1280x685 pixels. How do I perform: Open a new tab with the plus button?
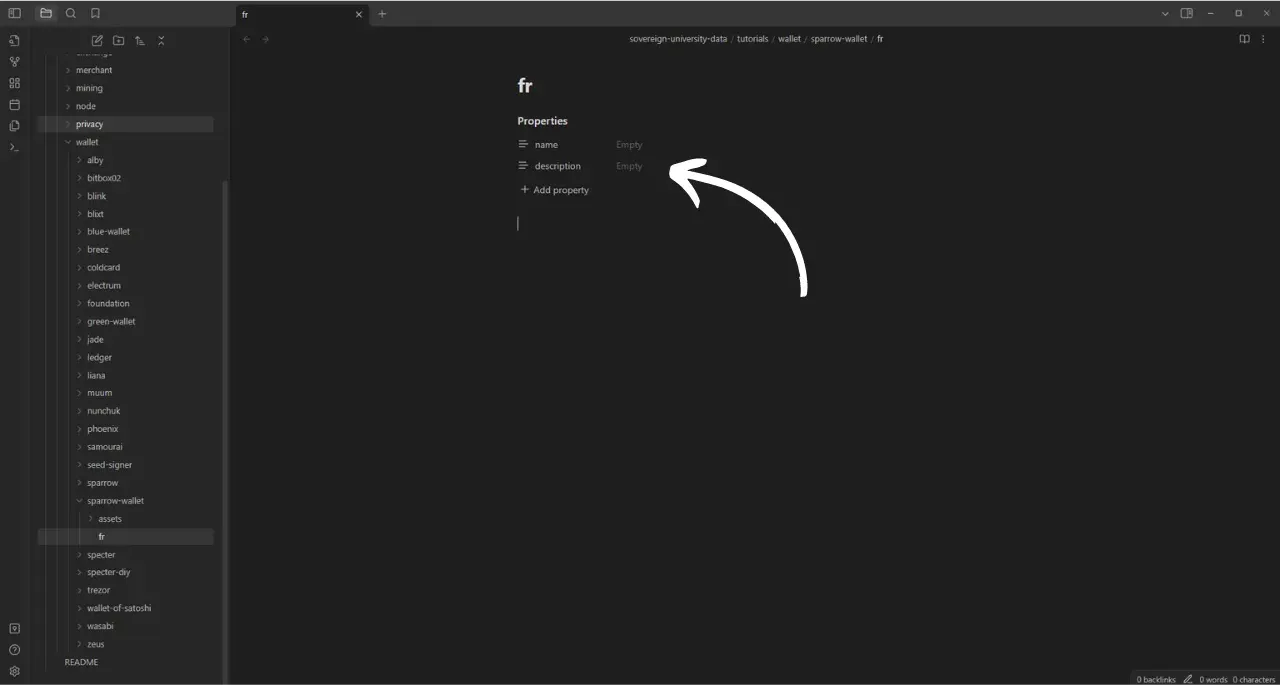382,14
